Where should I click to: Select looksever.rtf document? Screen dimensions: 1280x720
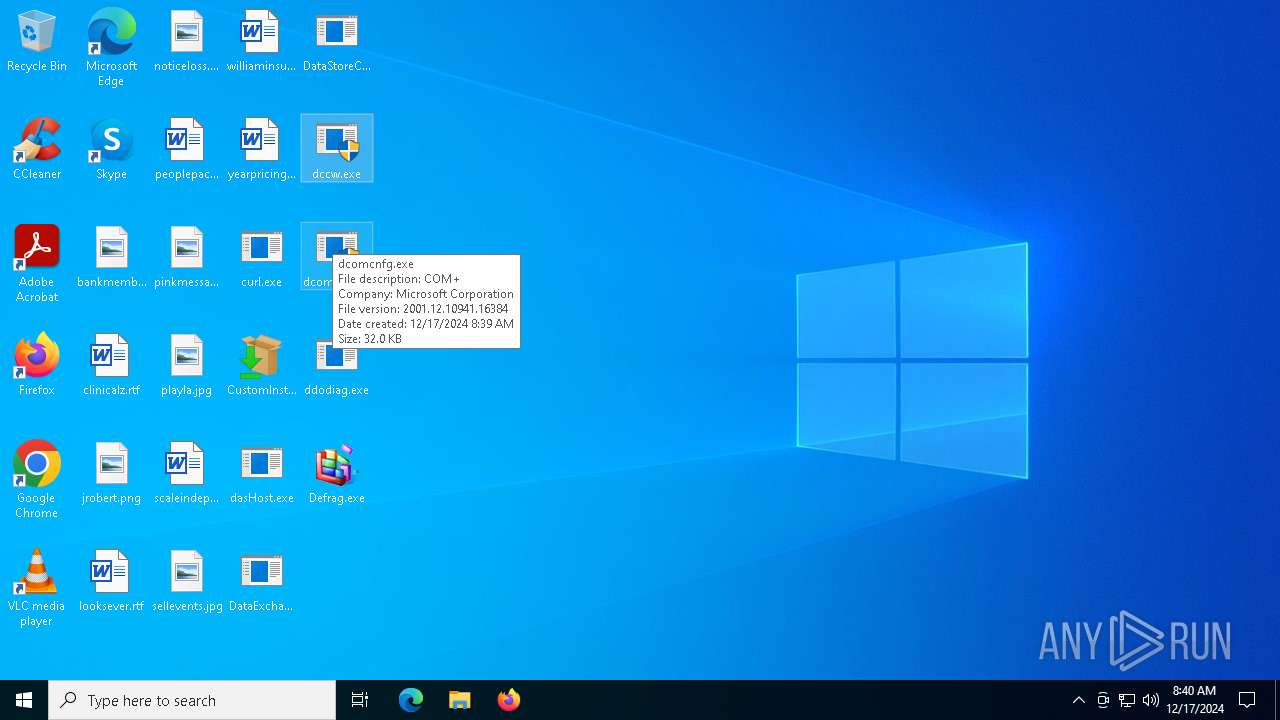coord(111,582)
